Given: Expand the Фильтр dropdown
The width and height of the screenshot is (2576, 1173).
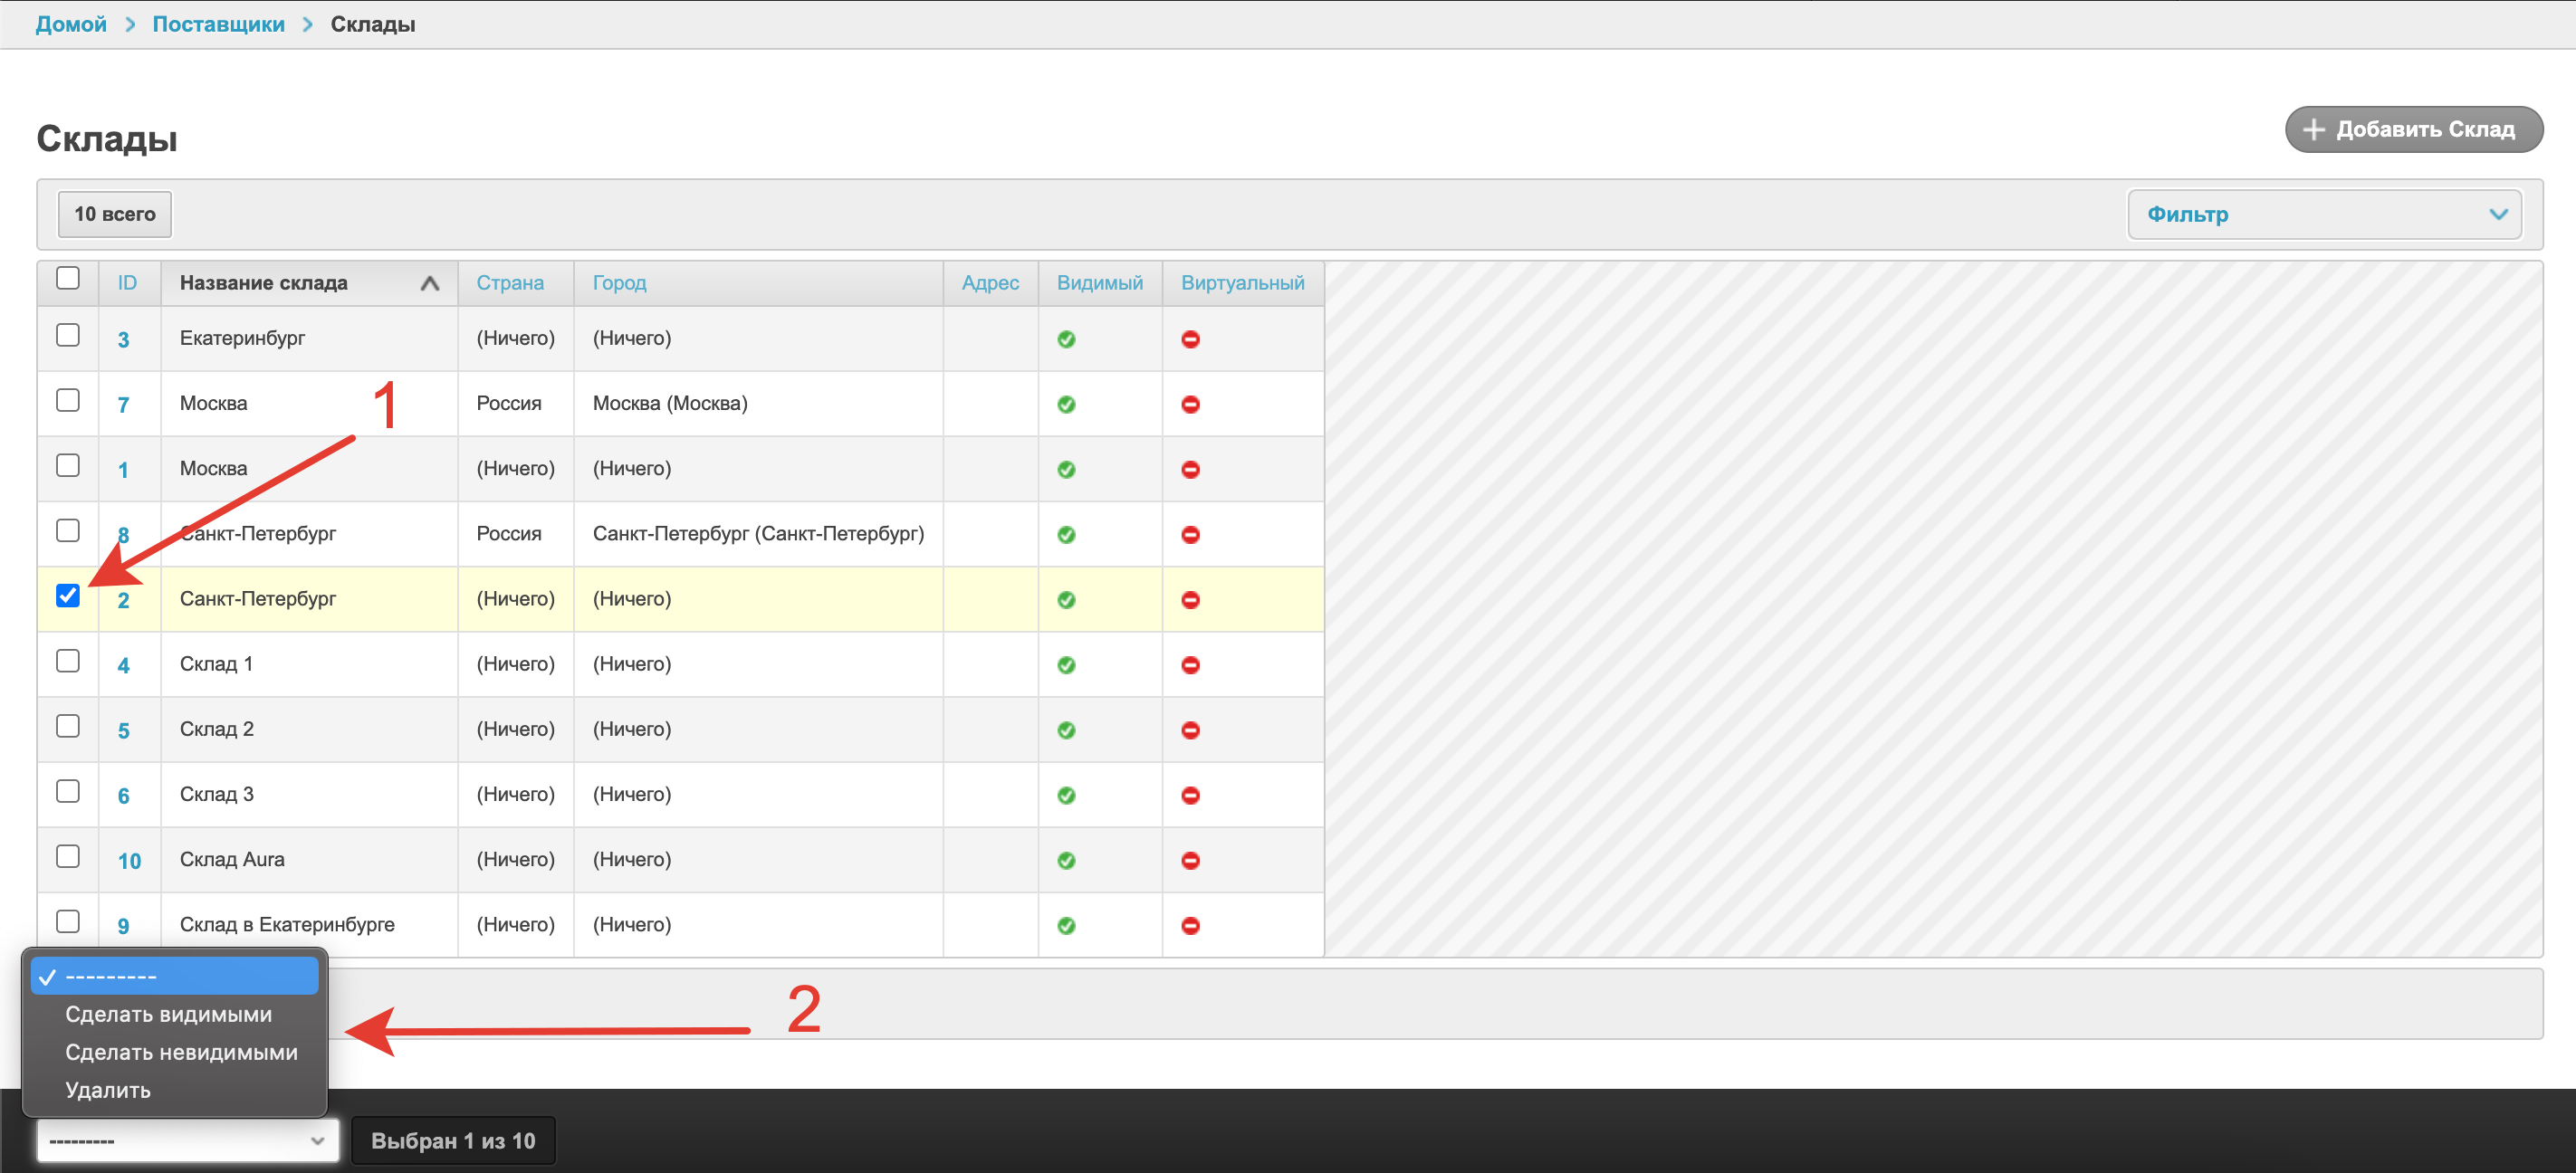Looking at the screenshot, I should [x=2323, y=214].
